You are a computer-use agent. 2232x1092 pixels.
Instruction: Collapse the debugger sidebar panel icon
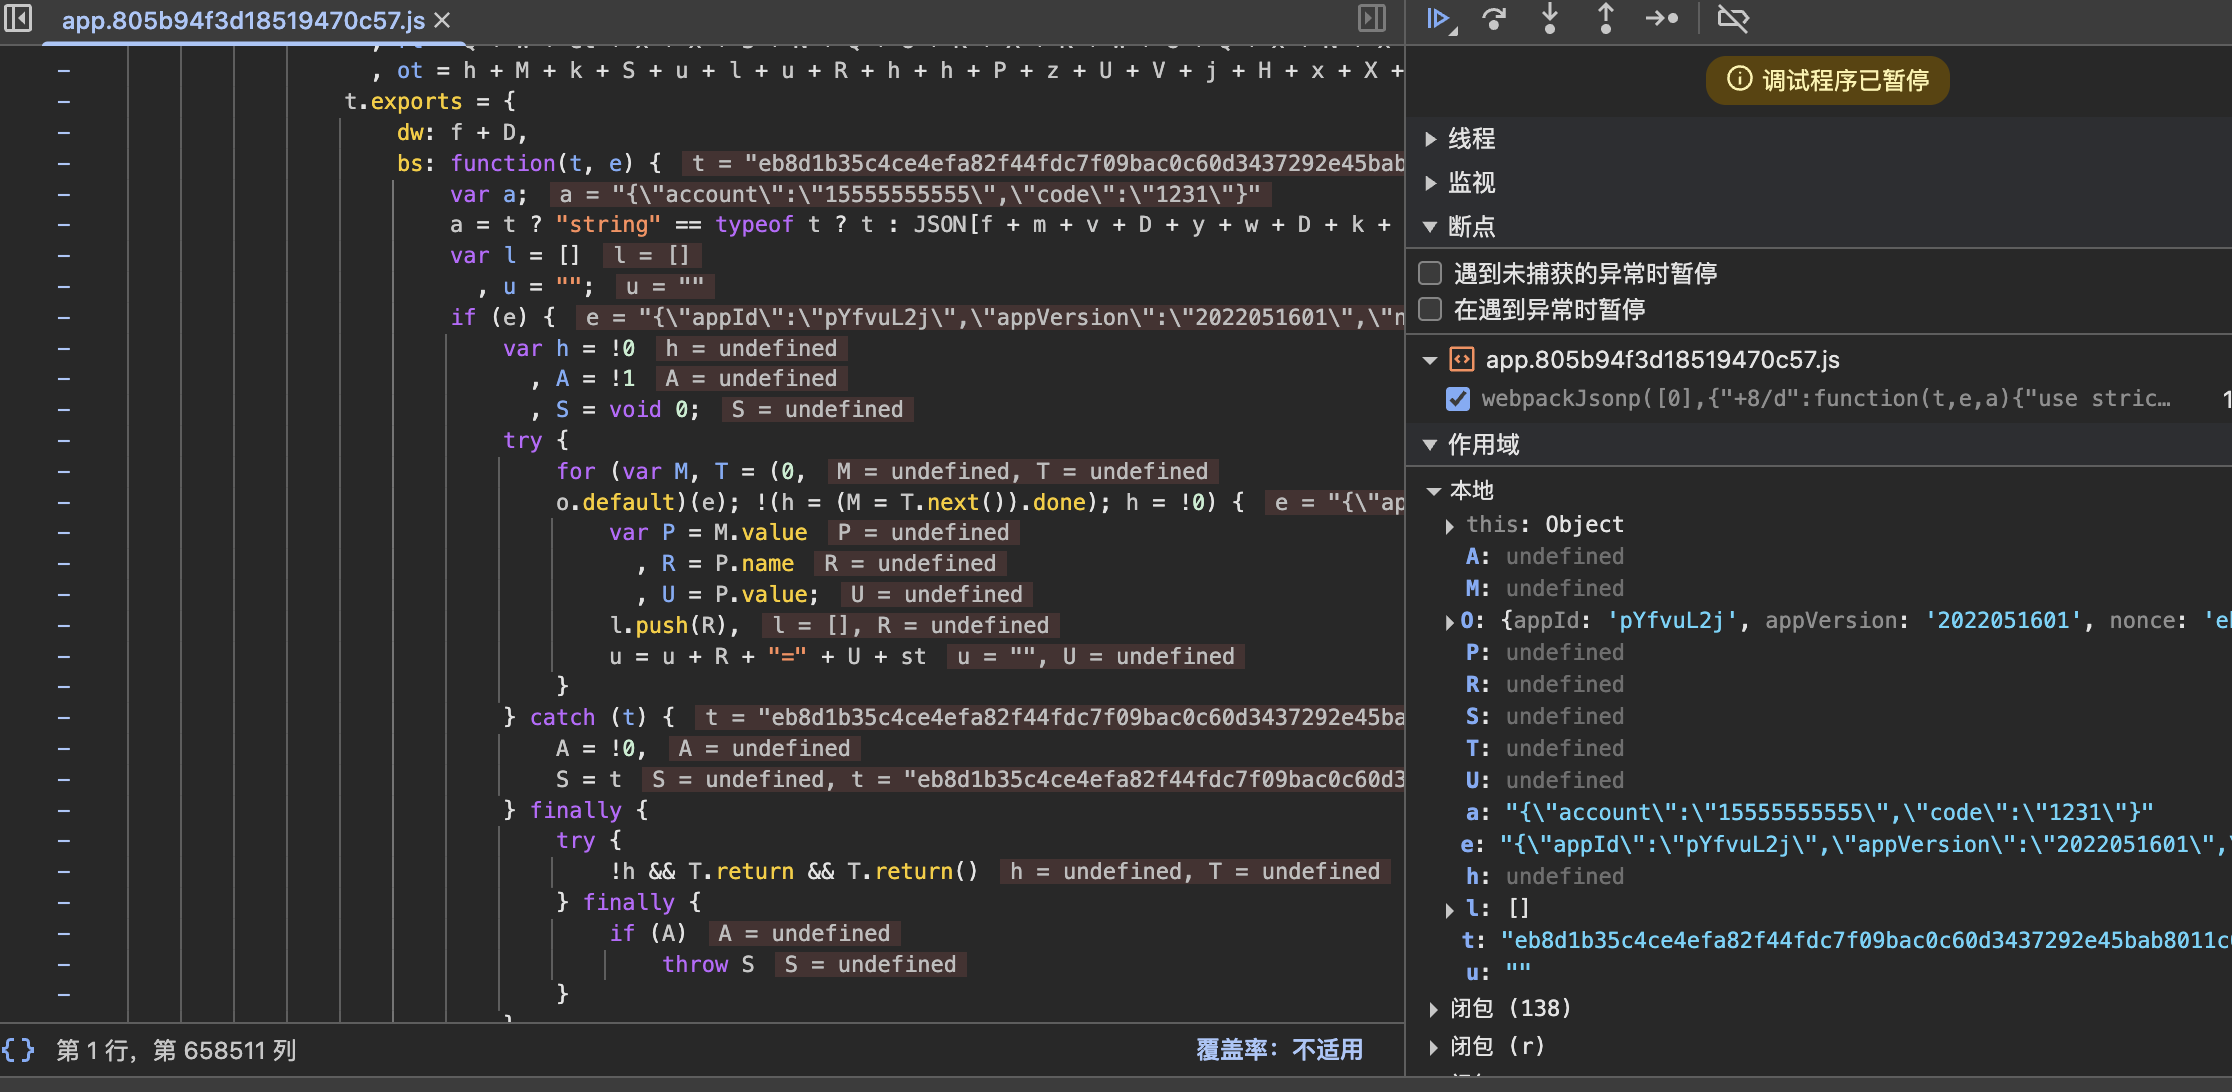point(1371,19)
